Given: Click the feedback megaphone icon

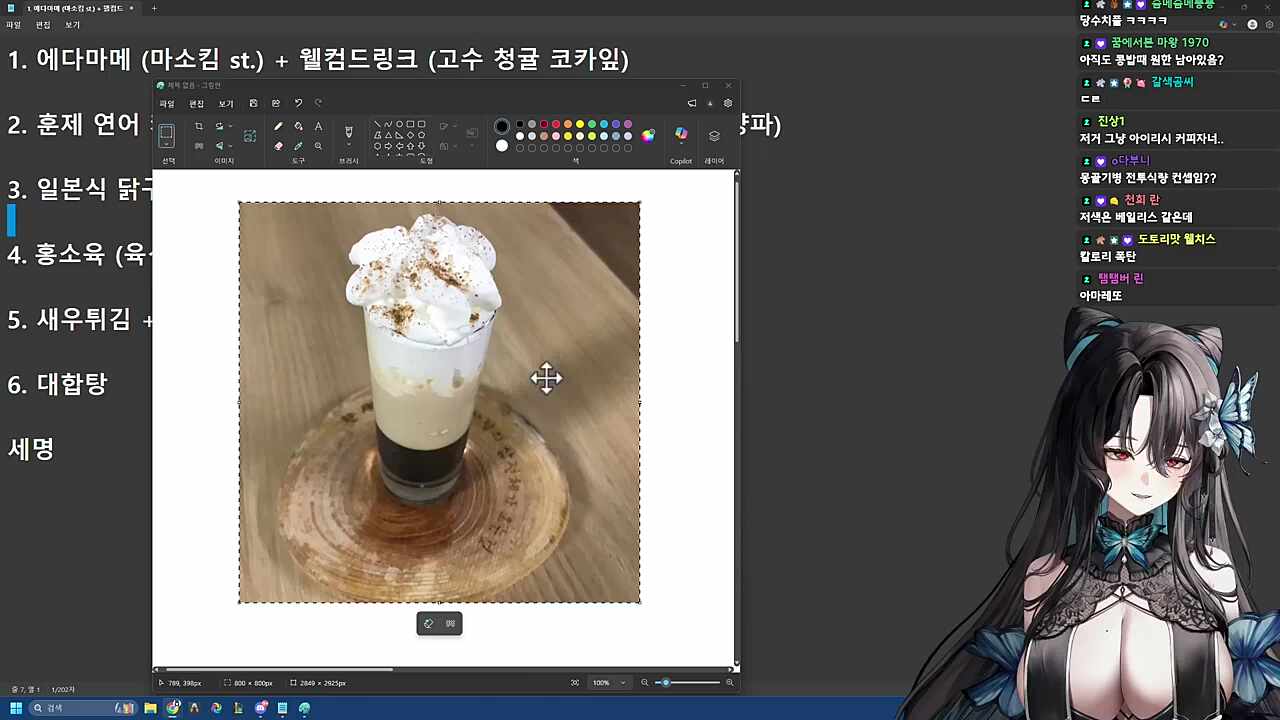Looking at the screenshot, I should (x=692, y=103).
